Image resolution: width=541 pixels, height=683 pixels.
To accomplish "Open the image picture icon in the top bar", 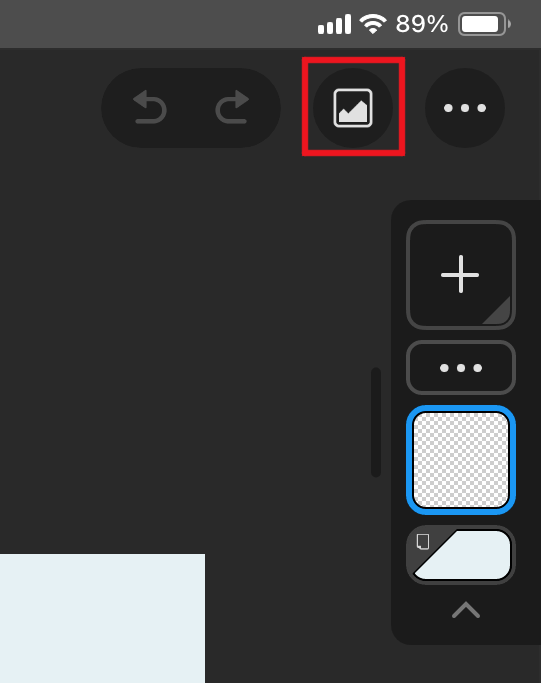I will coord(353,108).
